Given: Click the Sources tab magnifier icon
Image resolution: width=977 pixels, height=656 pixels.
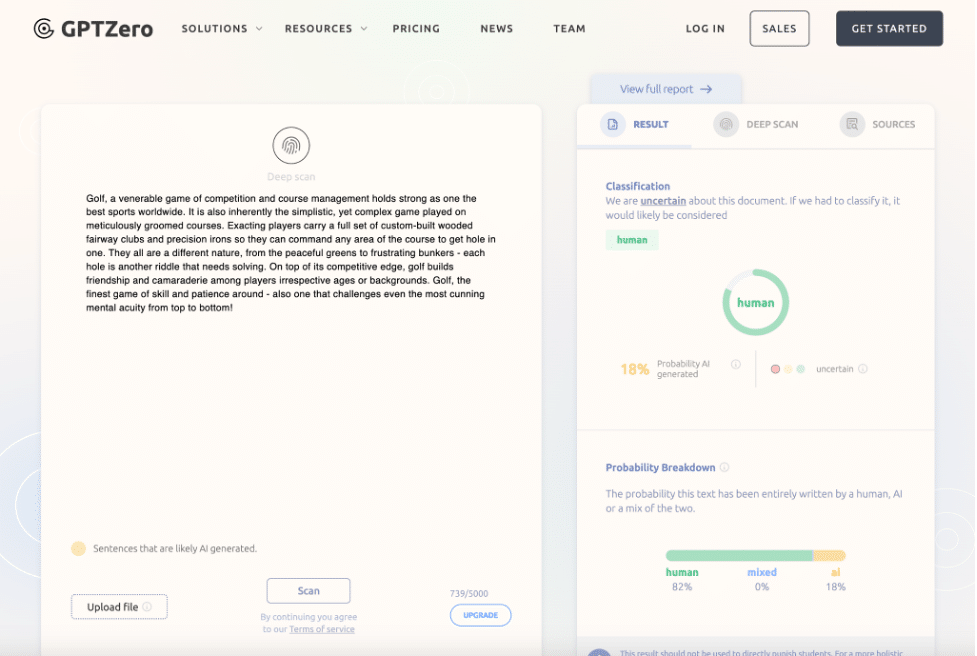Looking at the screenshot, I should [x=852, y=124].
